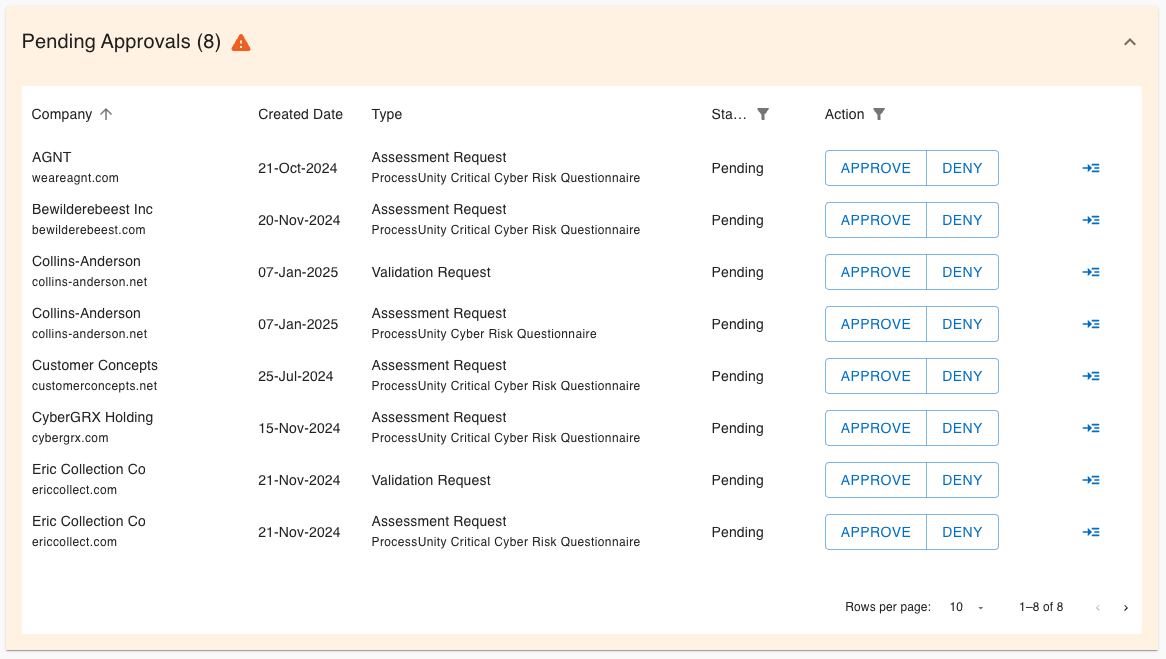Image resolution: width=1166 pixels, height=659 pixels.
Task: Deny the CyberGRX Holding assessment request
Action: 962,427
